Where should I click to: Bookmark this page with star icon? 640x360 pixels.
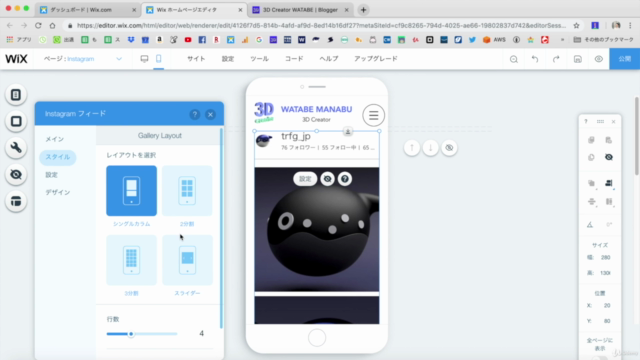pos(576,25)
